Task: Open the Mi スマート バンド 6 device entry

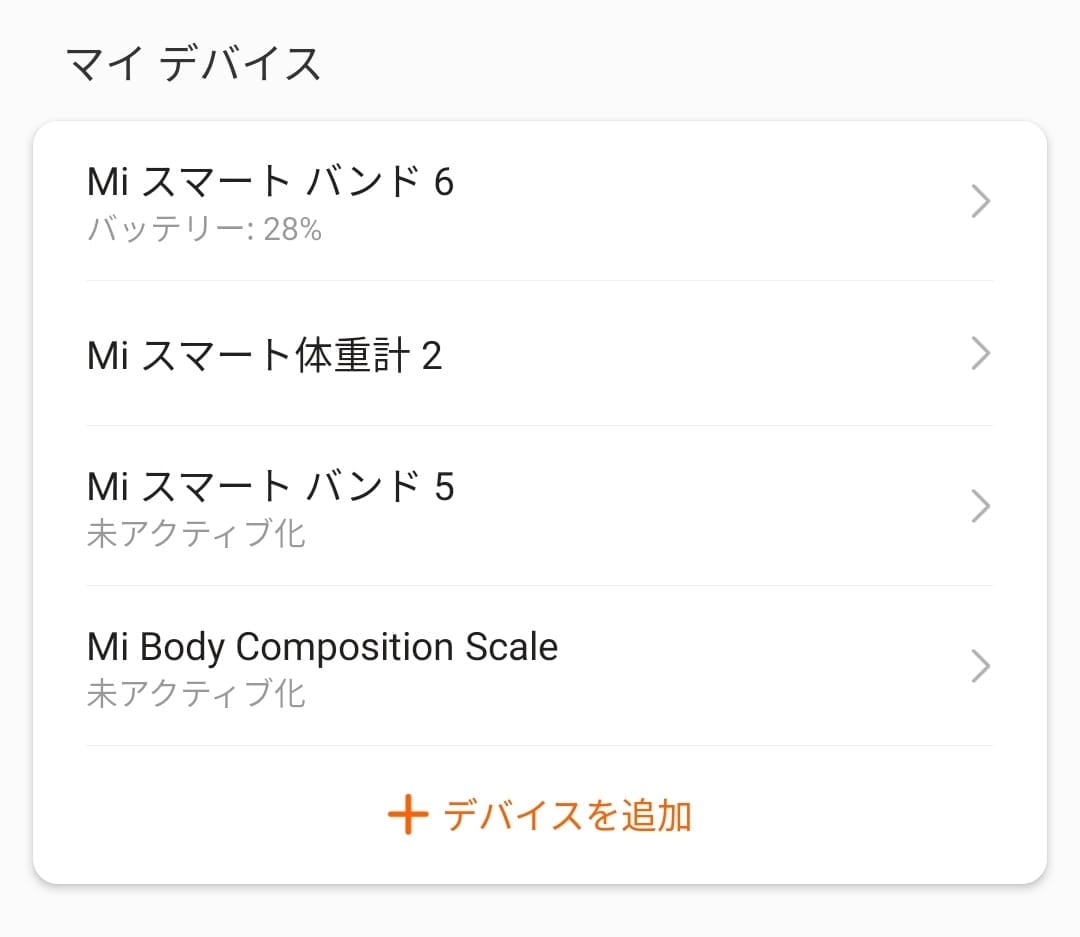Action: click(271, 183)
